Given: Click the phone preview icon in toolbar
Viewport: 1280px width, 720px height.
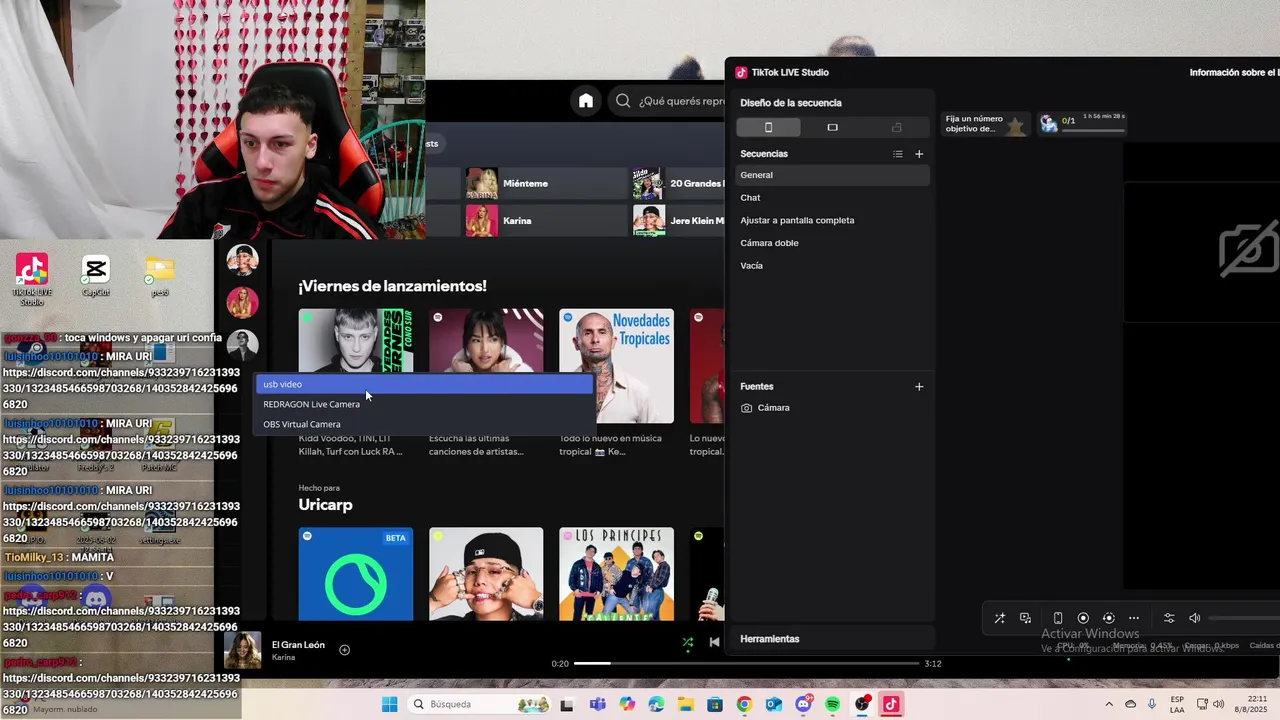Looking at the screenshot, I should (1058, 618).
